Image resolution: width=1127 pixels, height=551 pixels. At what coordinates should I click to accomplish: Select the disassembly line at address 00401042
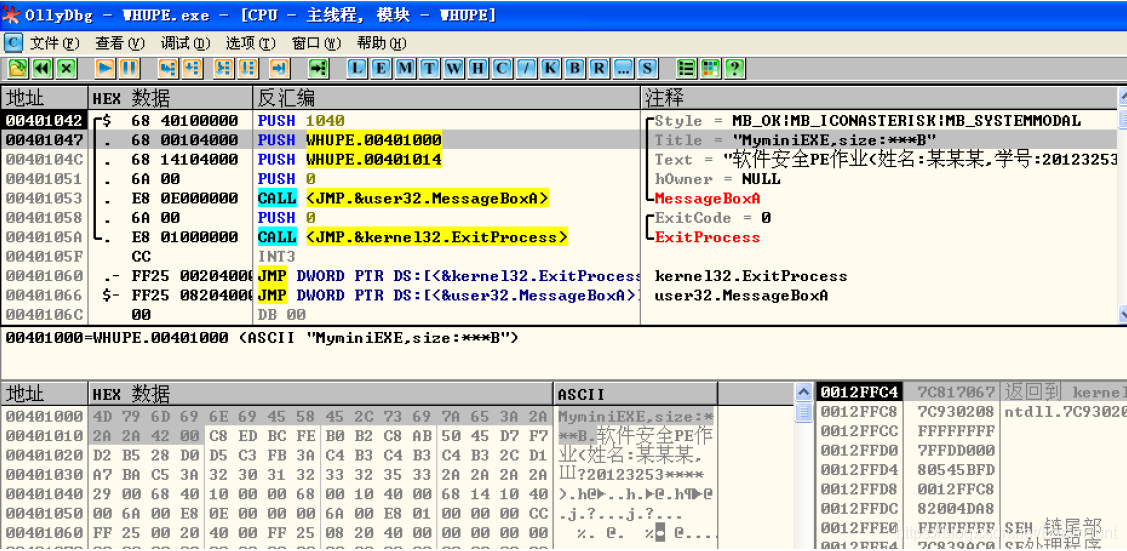559,120
